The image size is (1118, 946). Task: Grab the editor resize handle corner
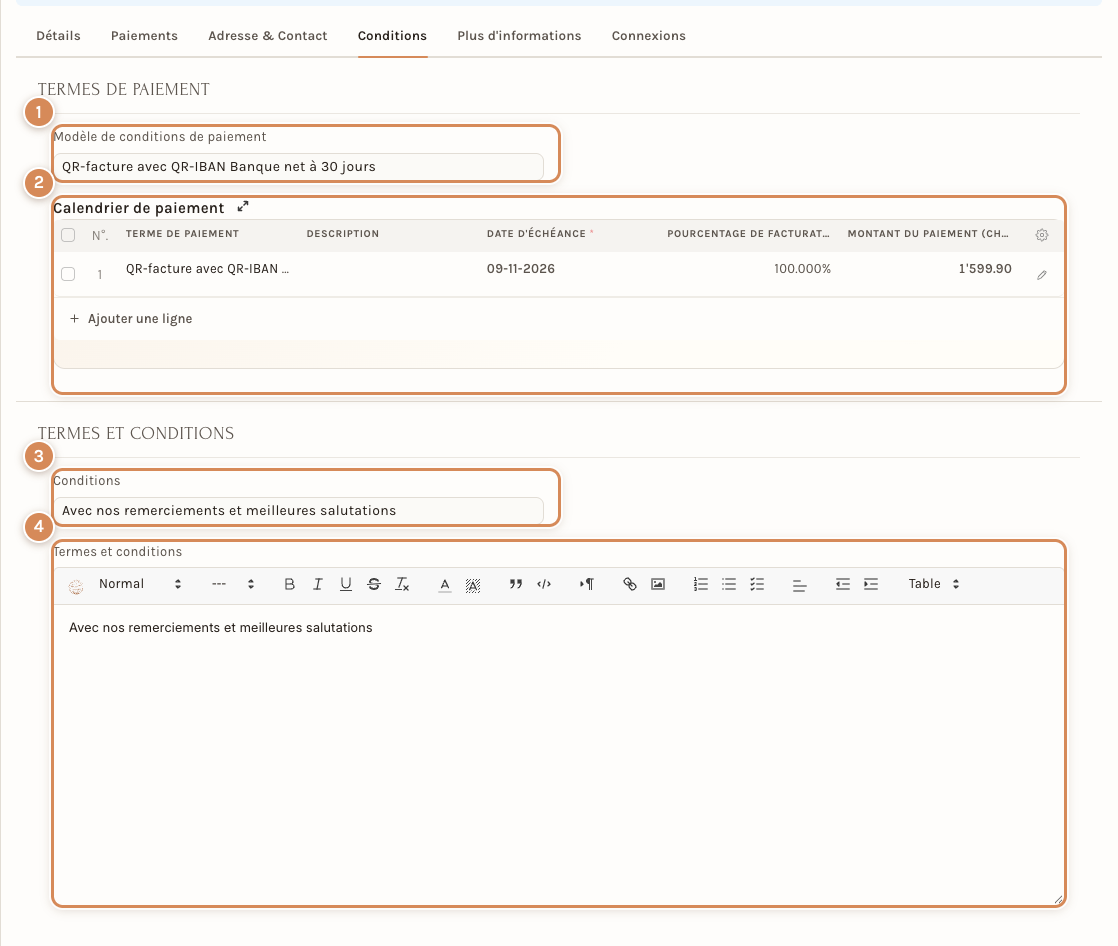pos(1059,900)
